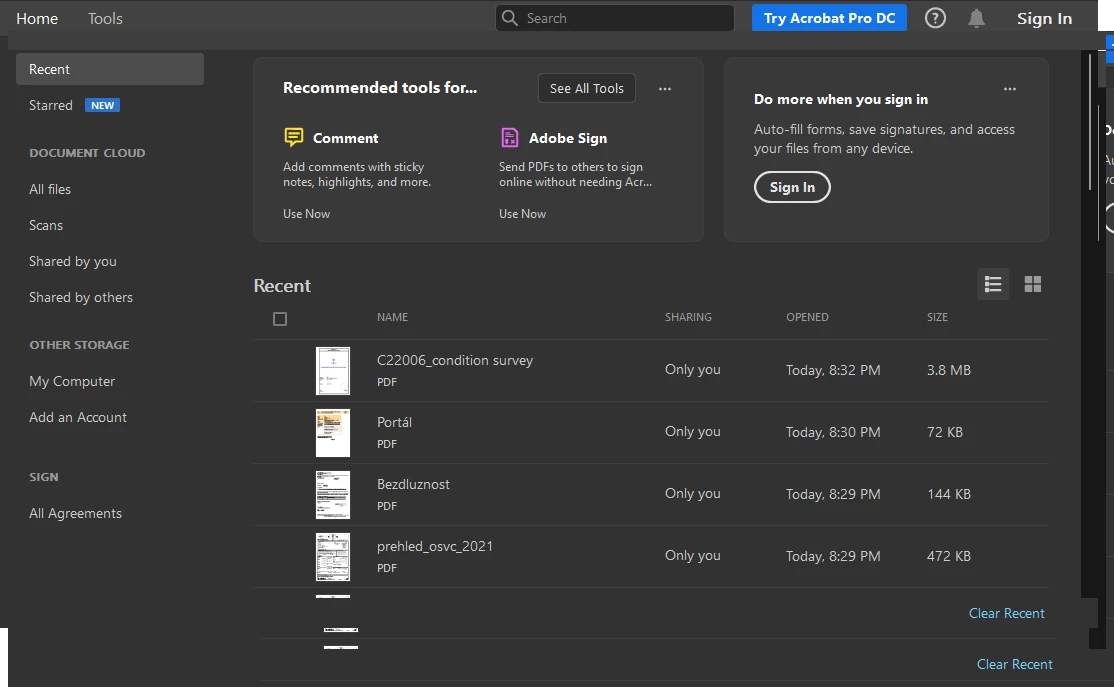This screenshot has width=1114, height=687.
Task: Open the Help question mark icon
Action: tap(935, 18)
